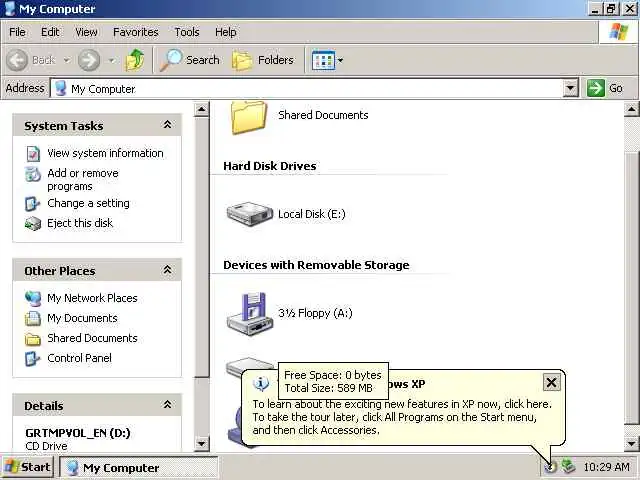Viewport: 640px width, 480px height.
Task: Open the View menu
Action: 86,32
